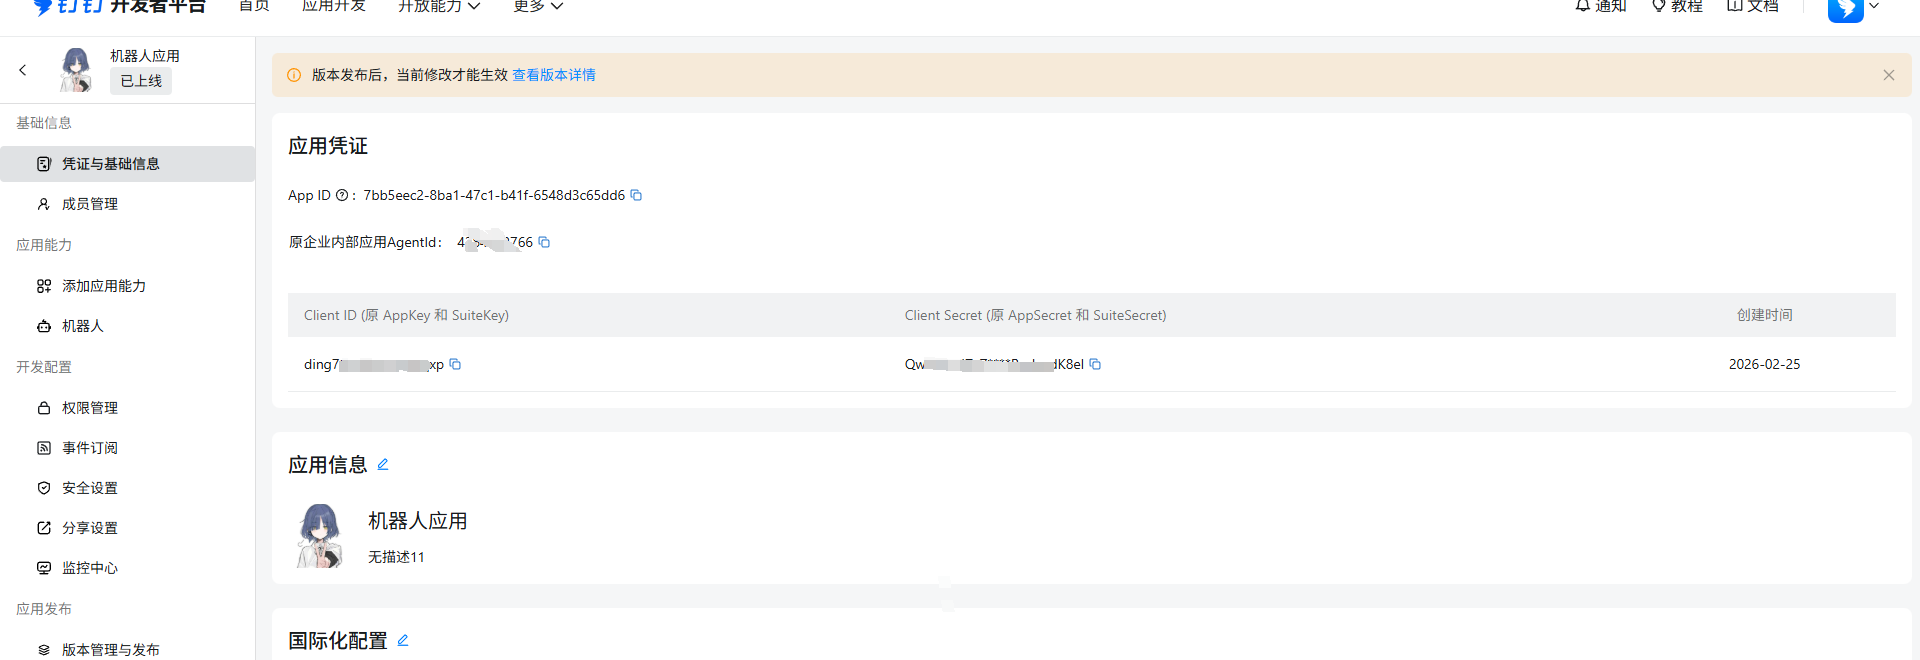The height and width of the screenshot is (660, 1920).
Task: Open the account avatar dropdown
Action: tap(1853, 8)
